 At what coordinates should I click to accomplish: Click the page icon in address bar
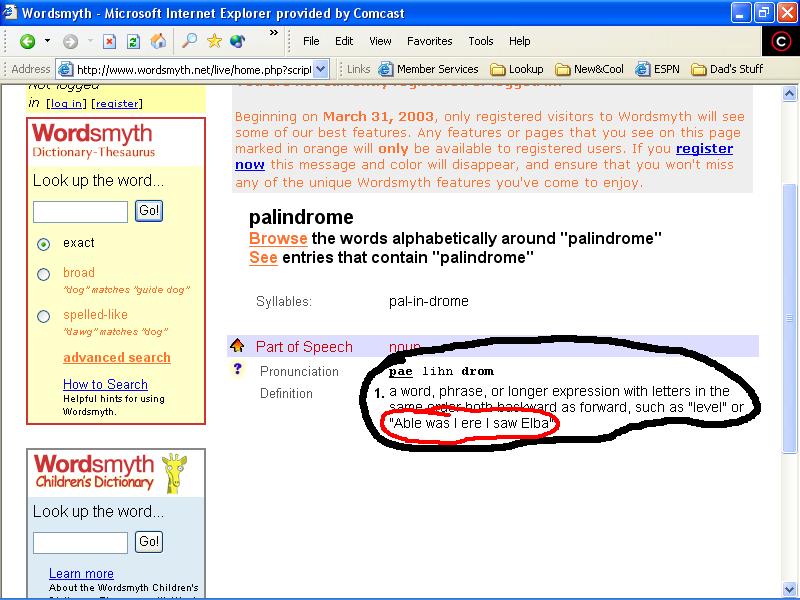(x=66, y=69)
